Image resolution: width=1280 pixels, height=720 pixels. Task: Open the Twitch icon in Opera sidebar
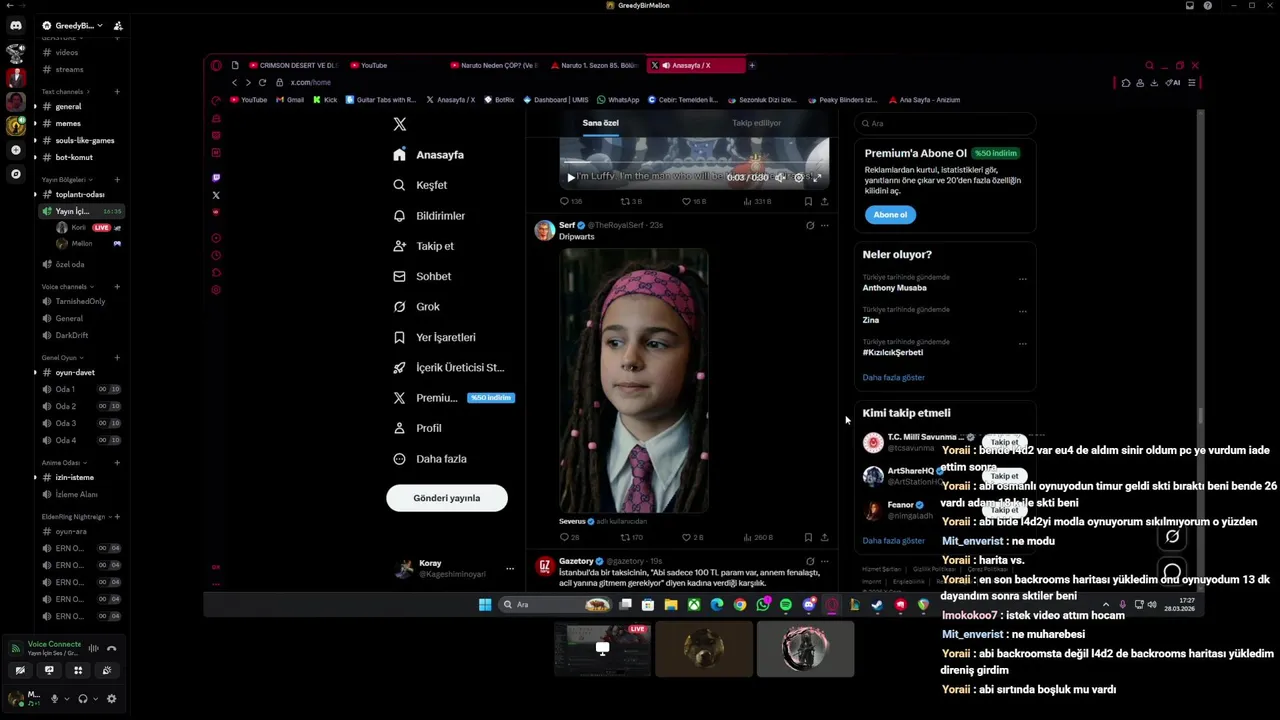point(216,177)
